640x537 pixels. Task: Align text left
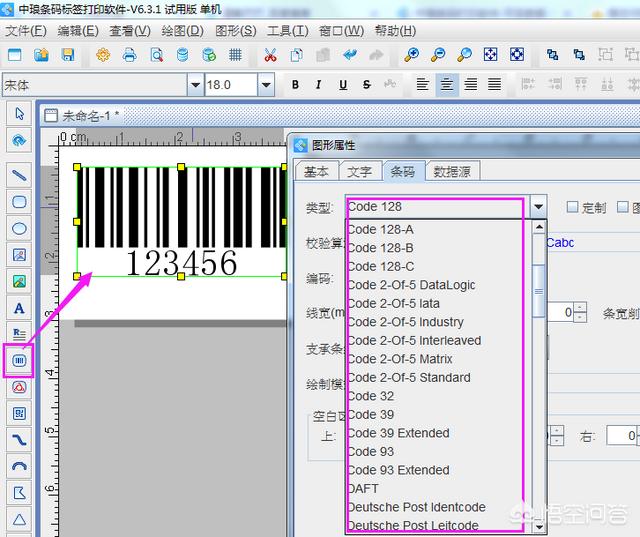point(422,85)
